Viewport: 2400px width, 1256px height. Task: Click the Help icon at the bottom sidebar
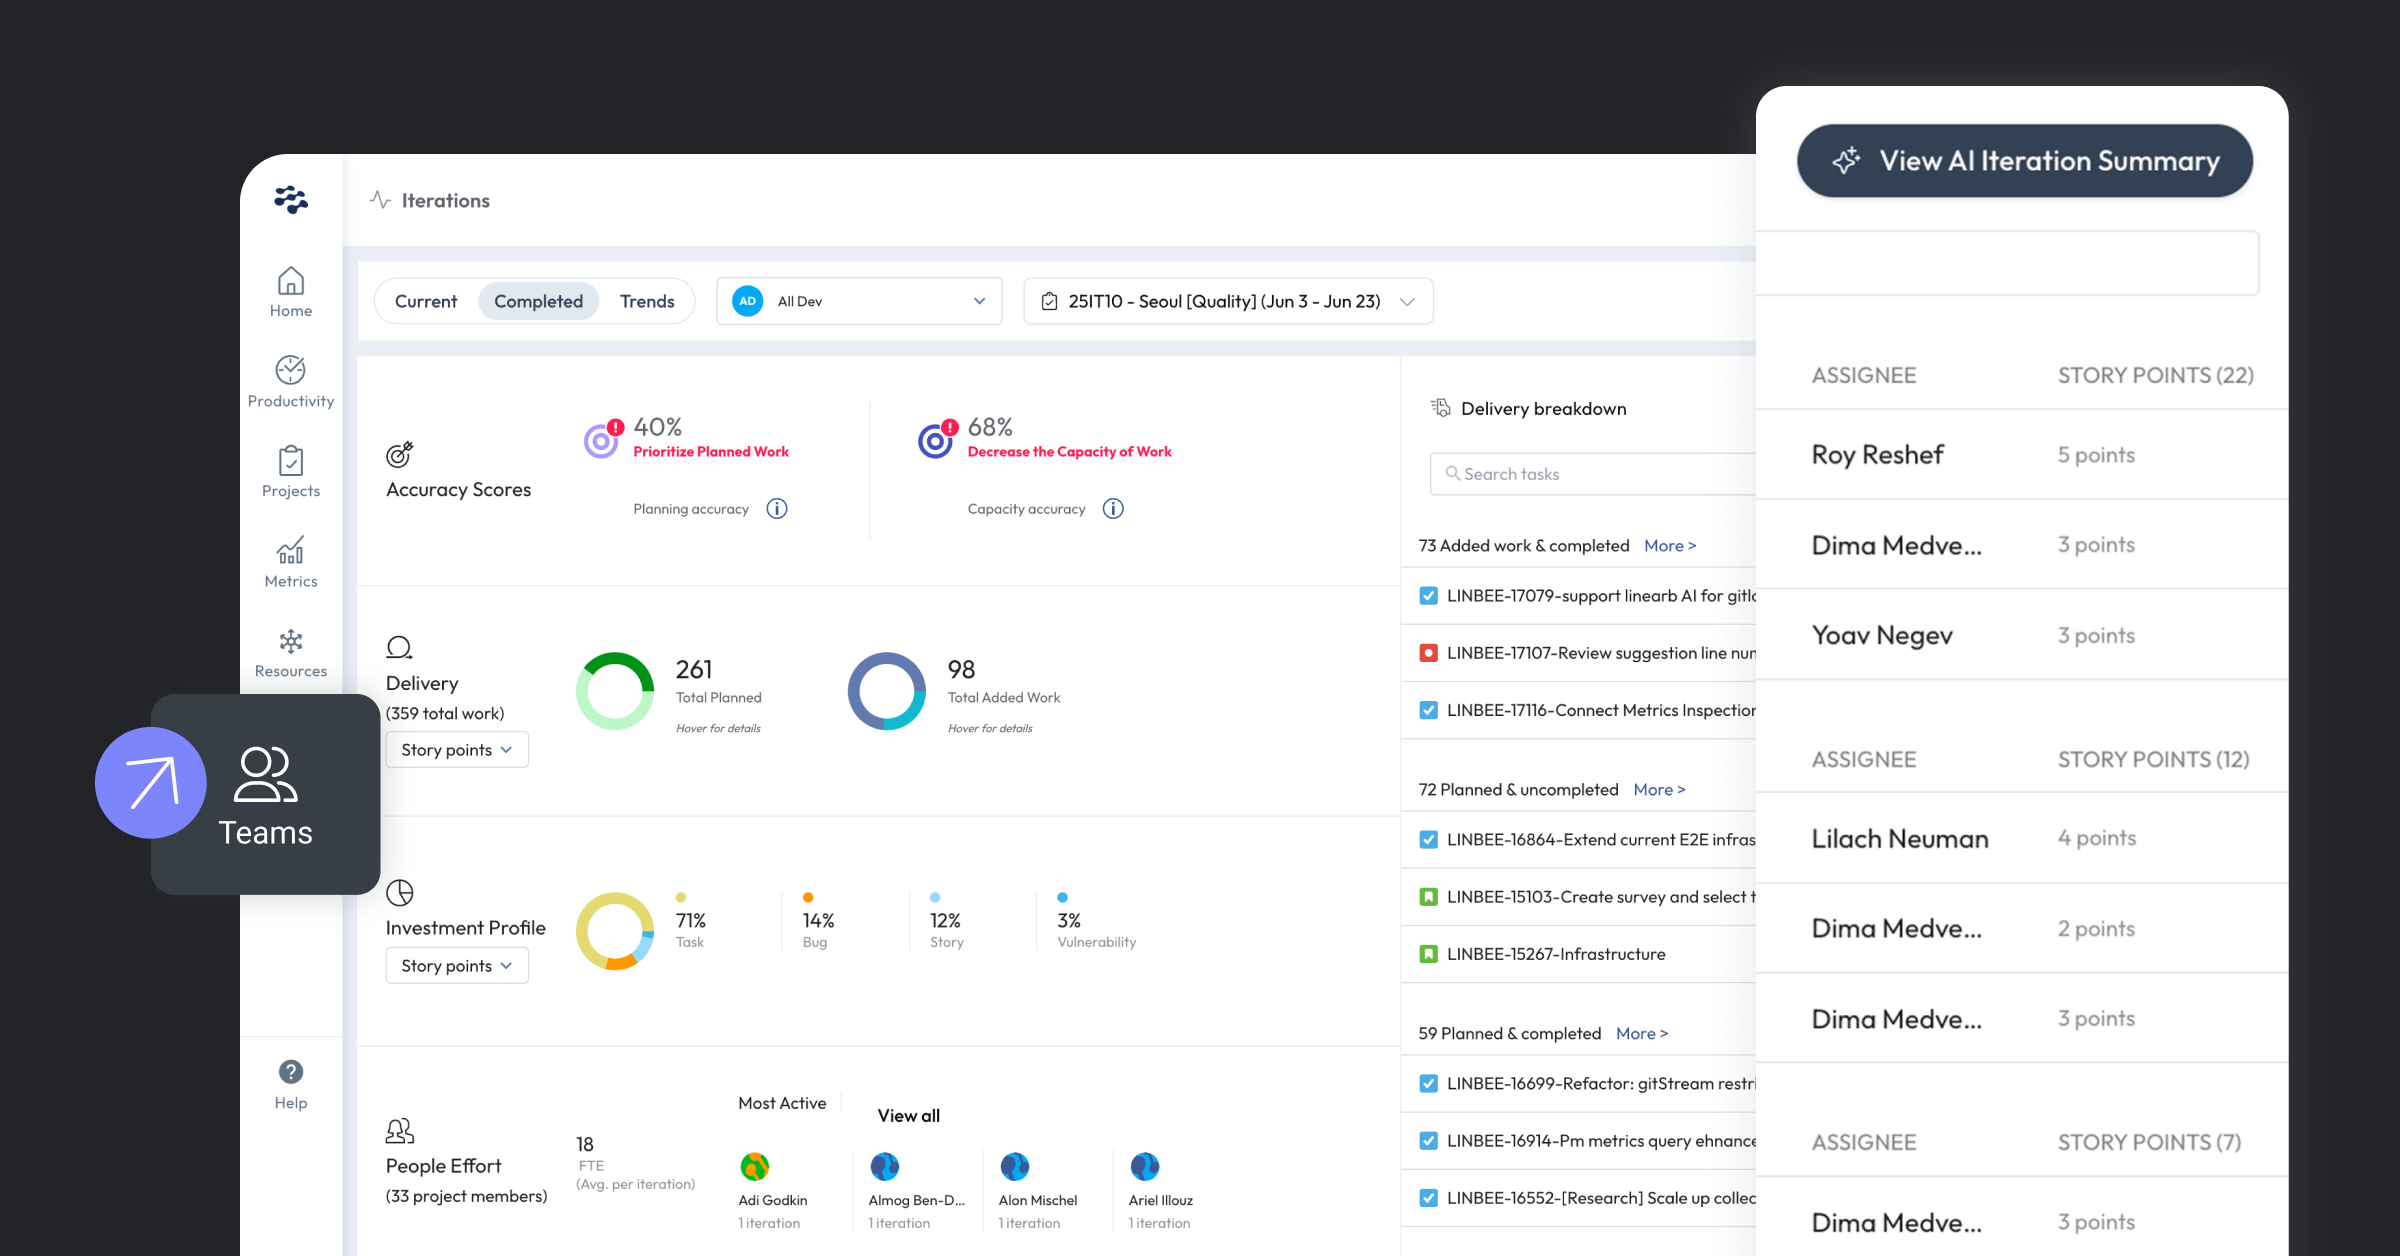click(290, 1083)
